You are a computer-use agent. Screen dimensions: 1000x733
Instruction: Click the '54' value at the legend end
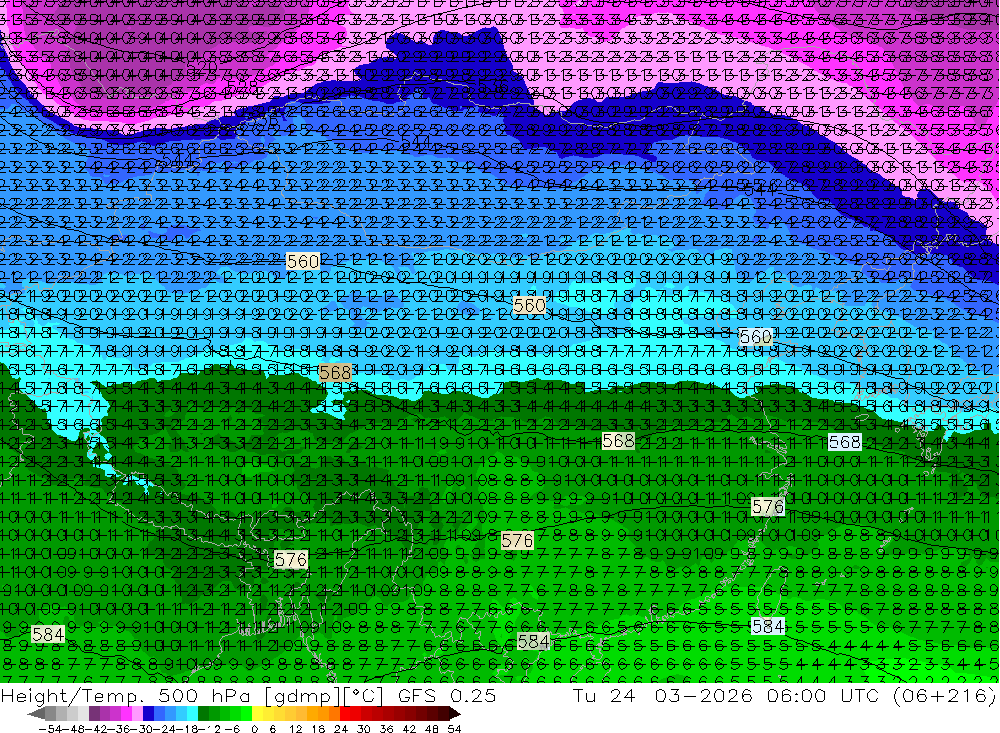[x=454, y=729]
